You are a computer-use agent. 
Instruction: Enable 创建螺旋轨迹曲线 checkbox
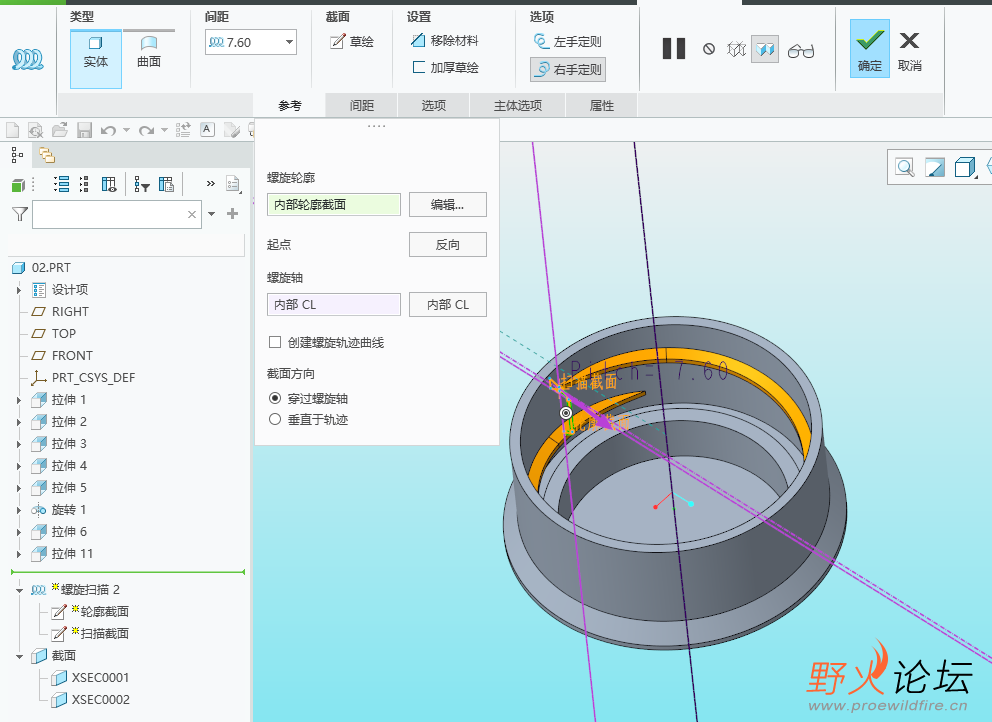pos(275,343)
